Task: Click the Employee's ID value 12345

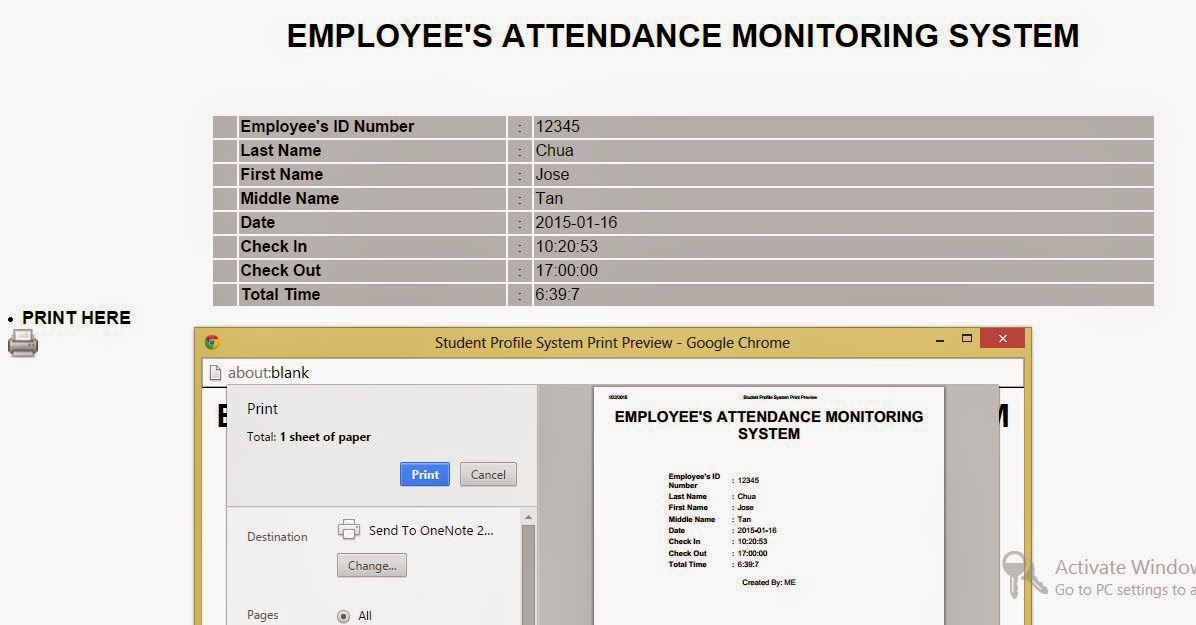Action: 558,127
